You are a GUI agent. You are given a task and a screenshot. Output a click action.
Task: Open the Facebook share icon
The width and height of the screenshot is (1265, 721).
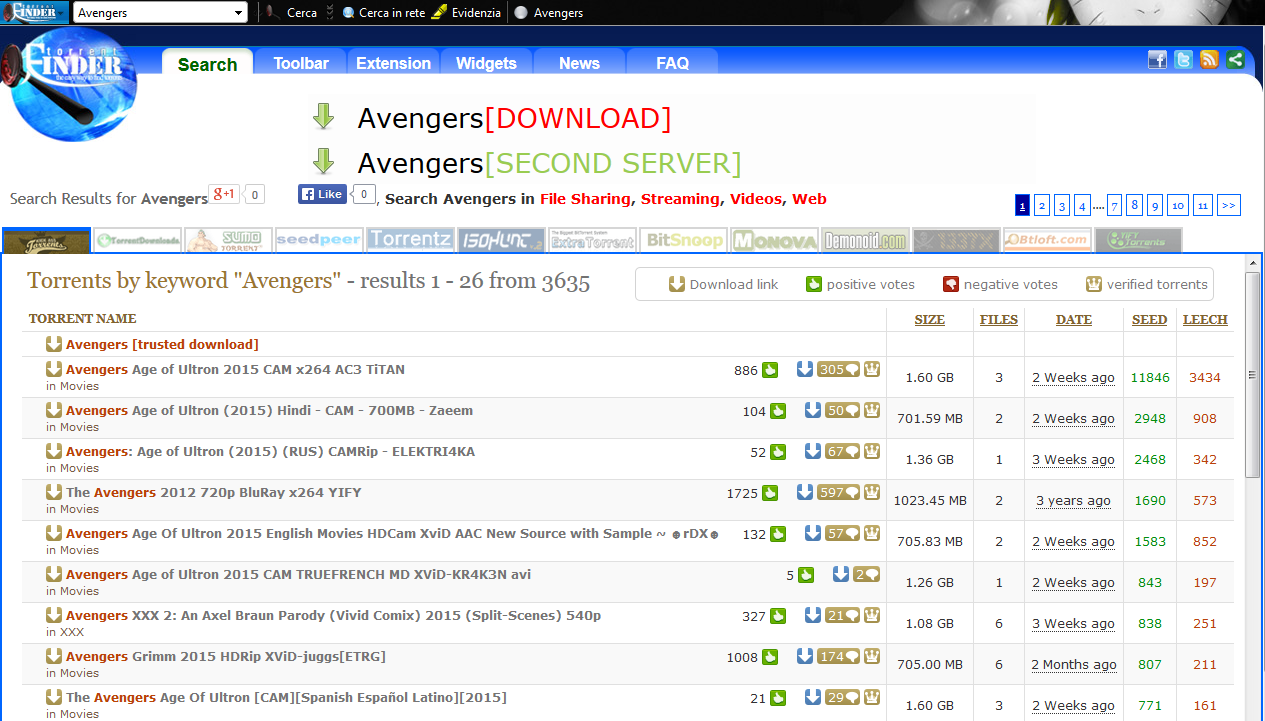tap(1157, 60)
